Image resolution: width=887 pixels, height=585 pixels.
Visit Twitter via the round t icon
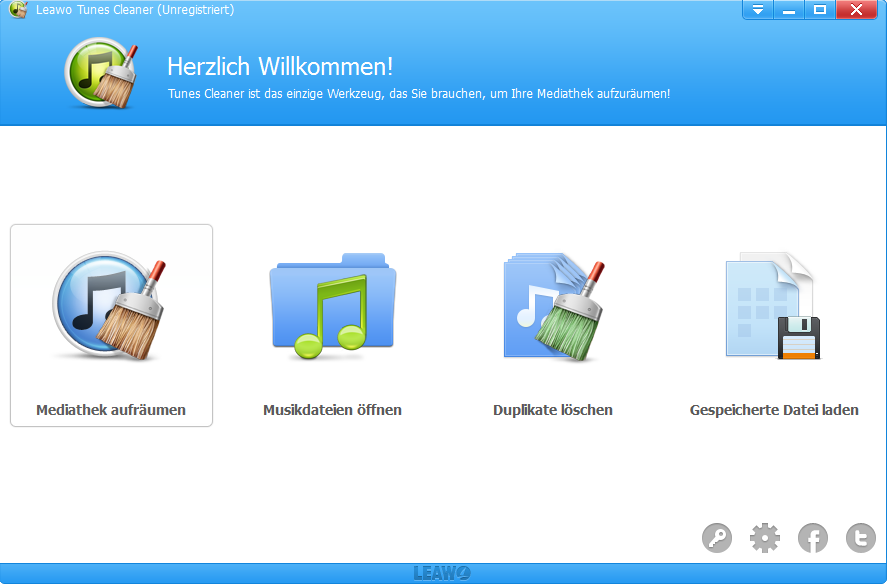(861, 537)
